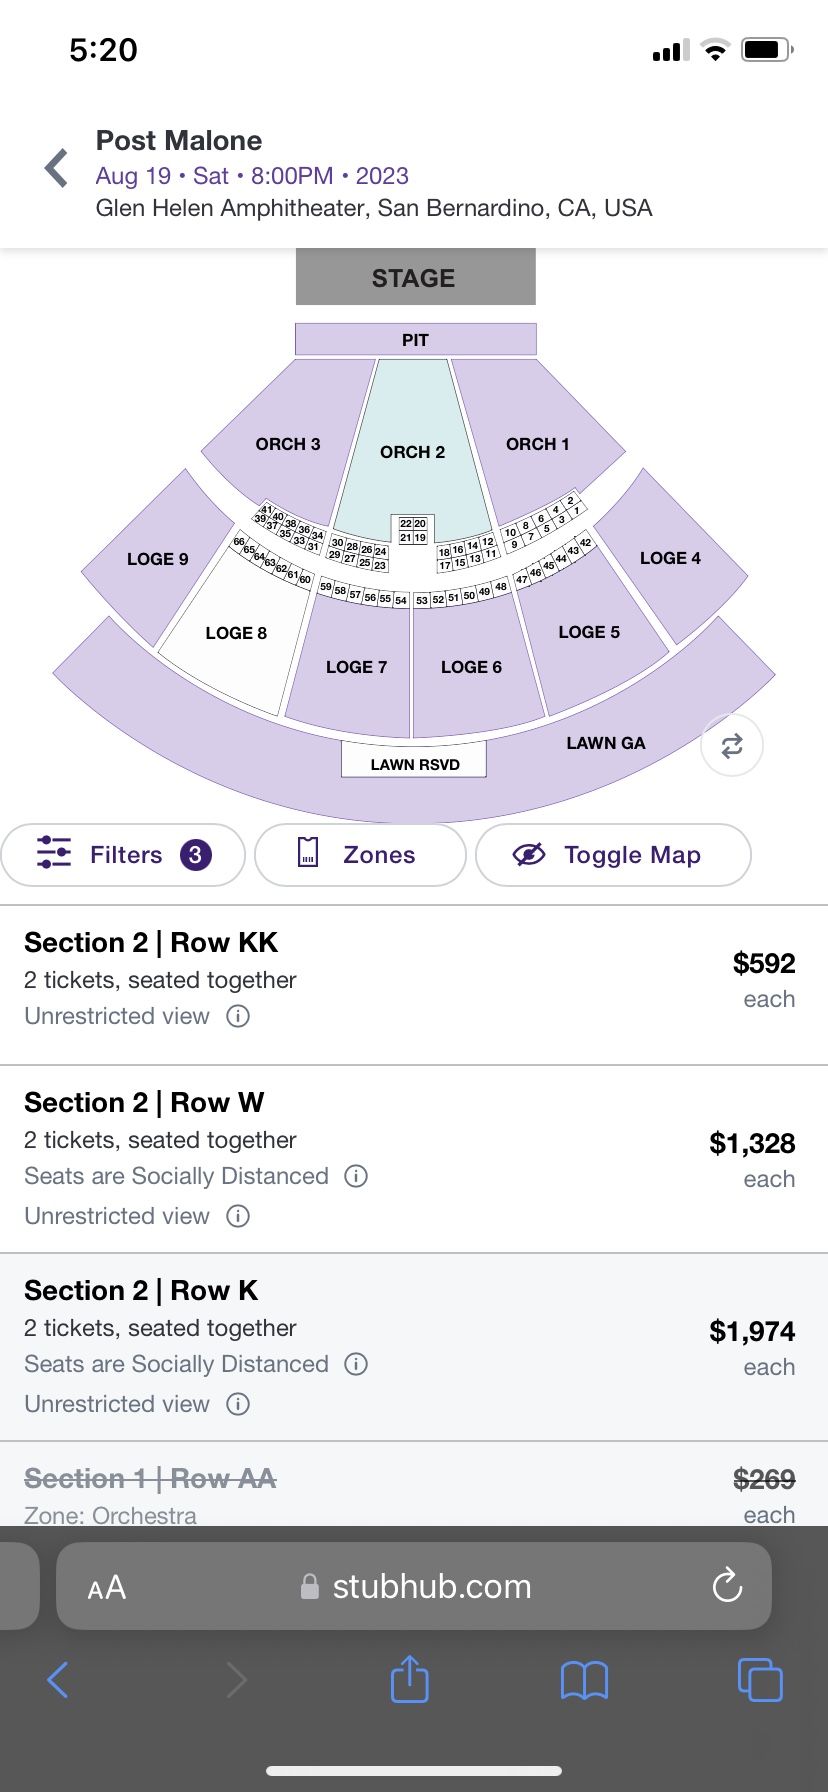Image resolution: width=828 pixels, height=1792 pixels.
Task: Reload the stubhub.com page
Action: pyautogui.click(x=727, y=1585)
